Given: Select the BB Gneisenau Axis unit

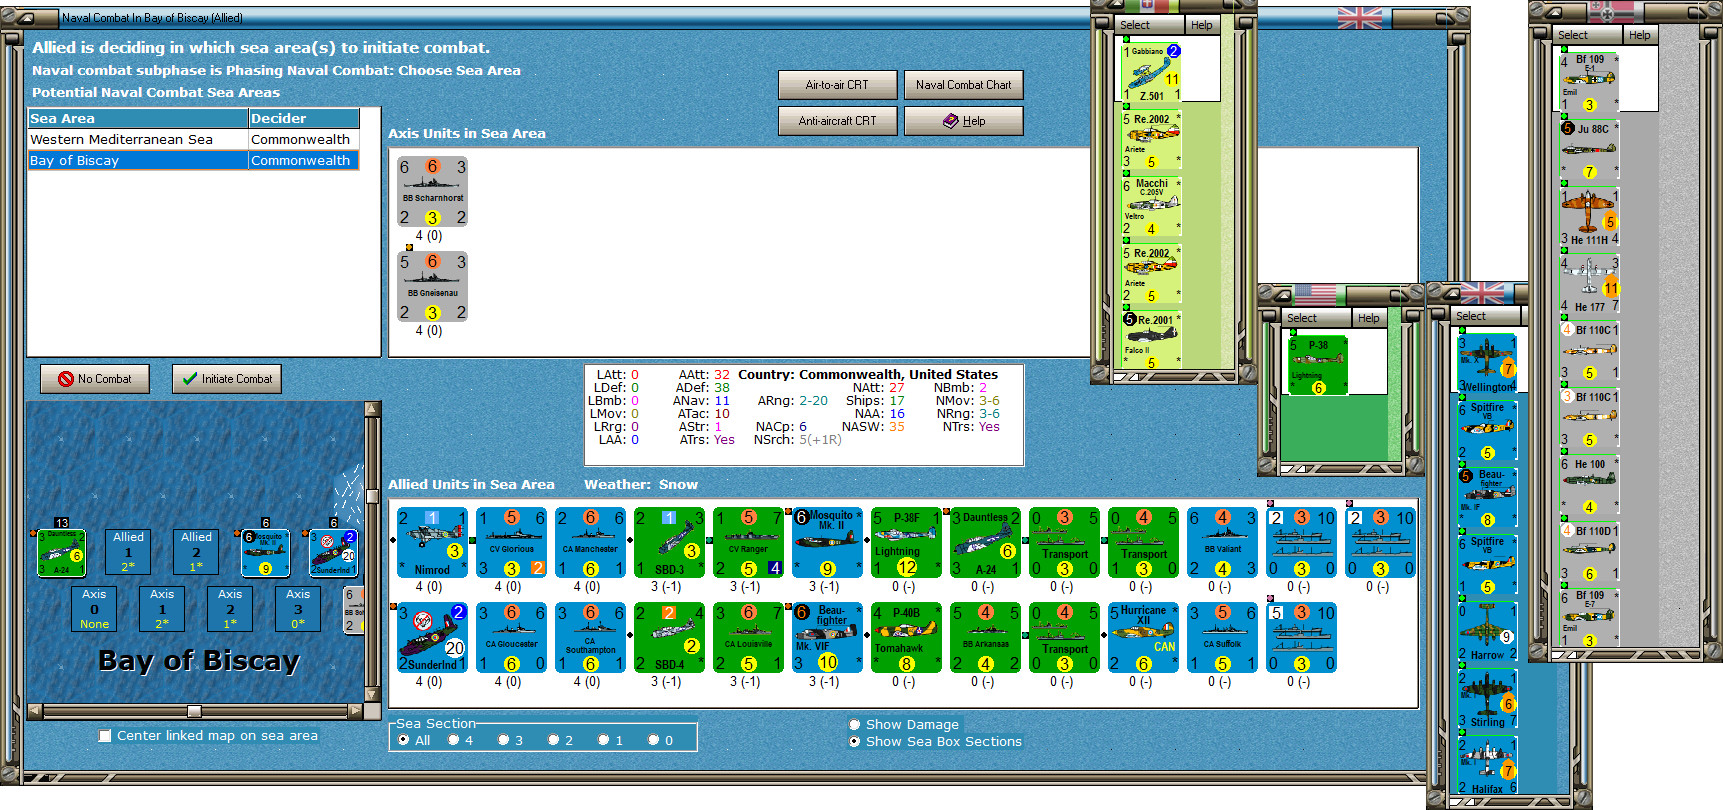Looking at the screenshot, I should [x=432, y=287].
